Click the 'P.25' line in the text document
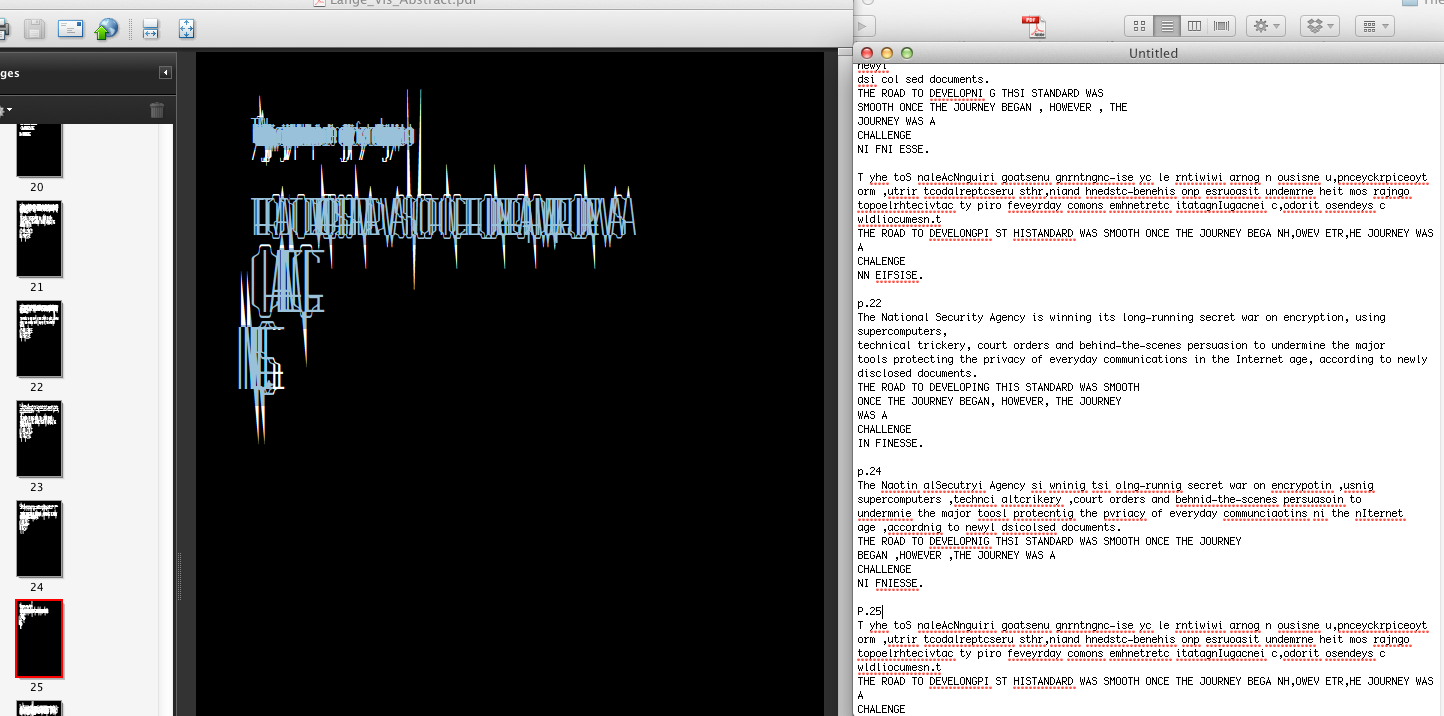Image resolution: width=1444 pixels, height=716 pixels. (869, 611)
